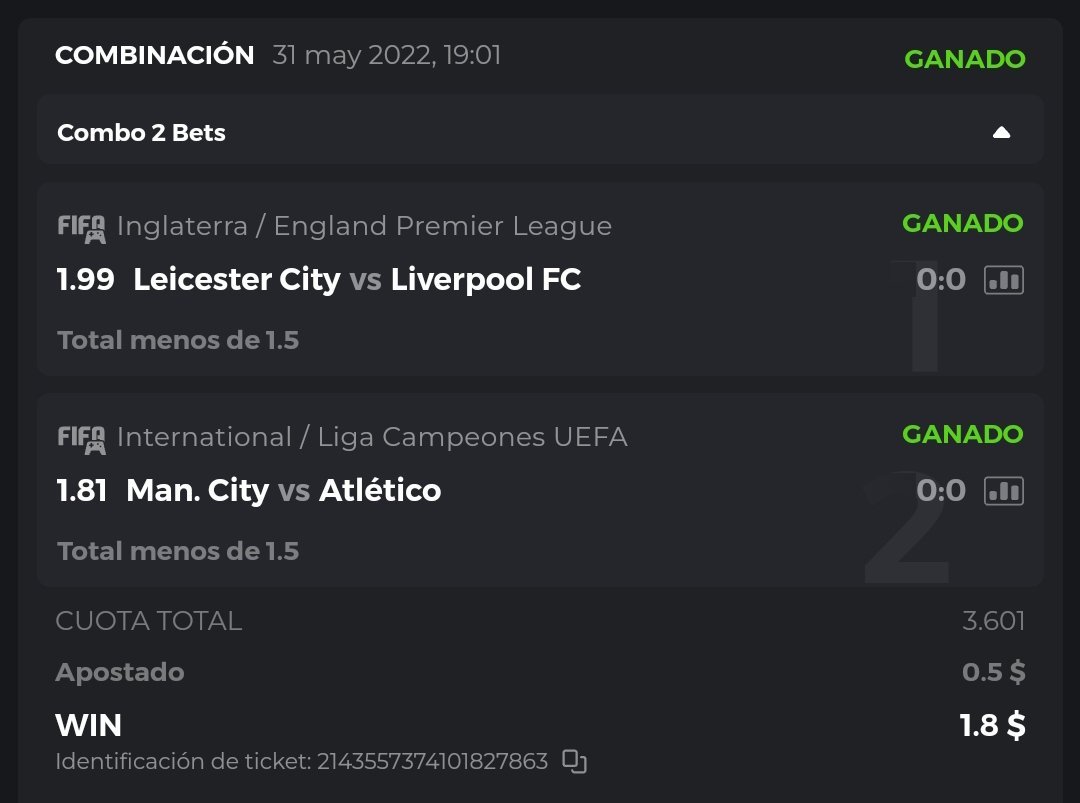Click the ticket ID number text
This screenshot has width=1080, height=803.
point(432,762)
